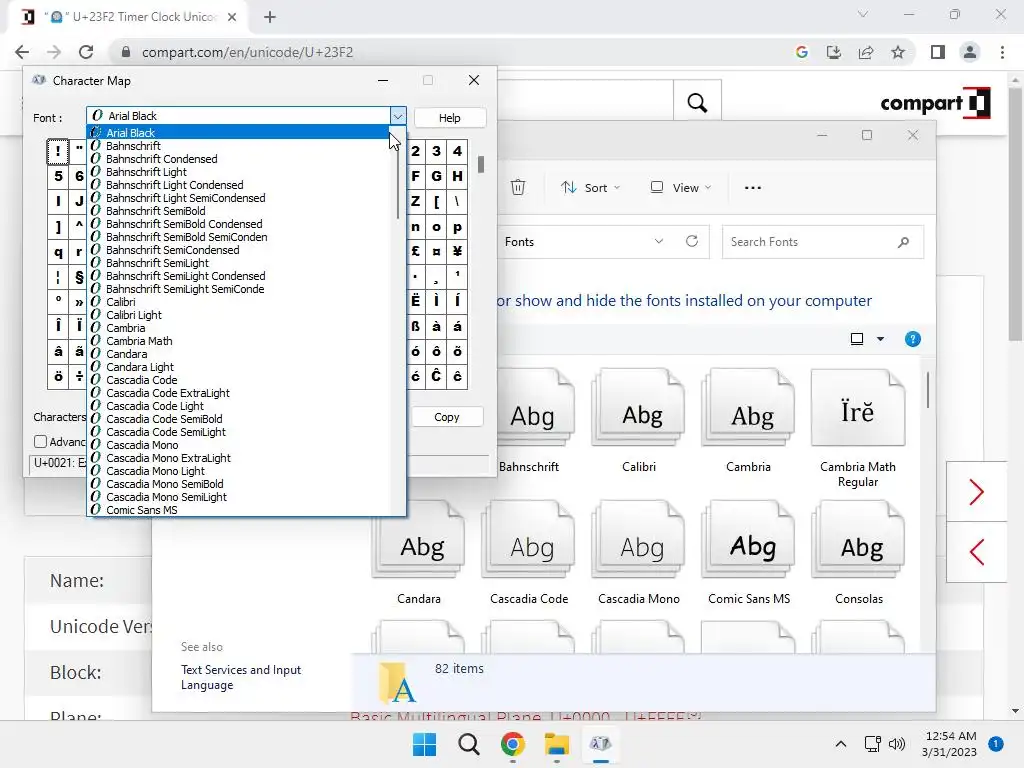Open Windows Start menu

(x=424, y=744)
